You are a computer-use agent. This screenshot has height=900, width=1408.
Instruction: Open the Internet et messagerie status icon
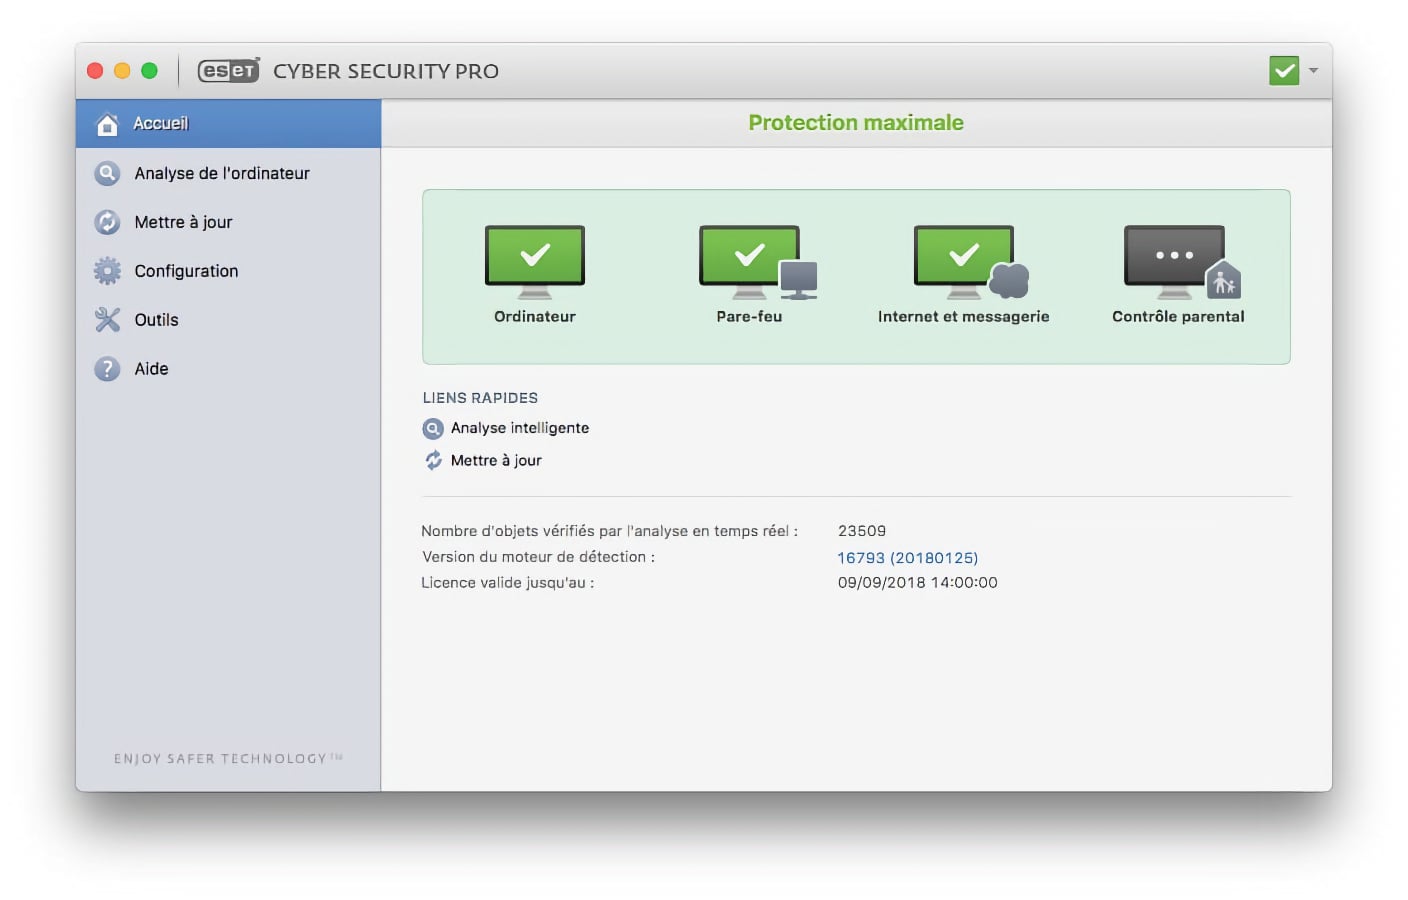[970, 262]
